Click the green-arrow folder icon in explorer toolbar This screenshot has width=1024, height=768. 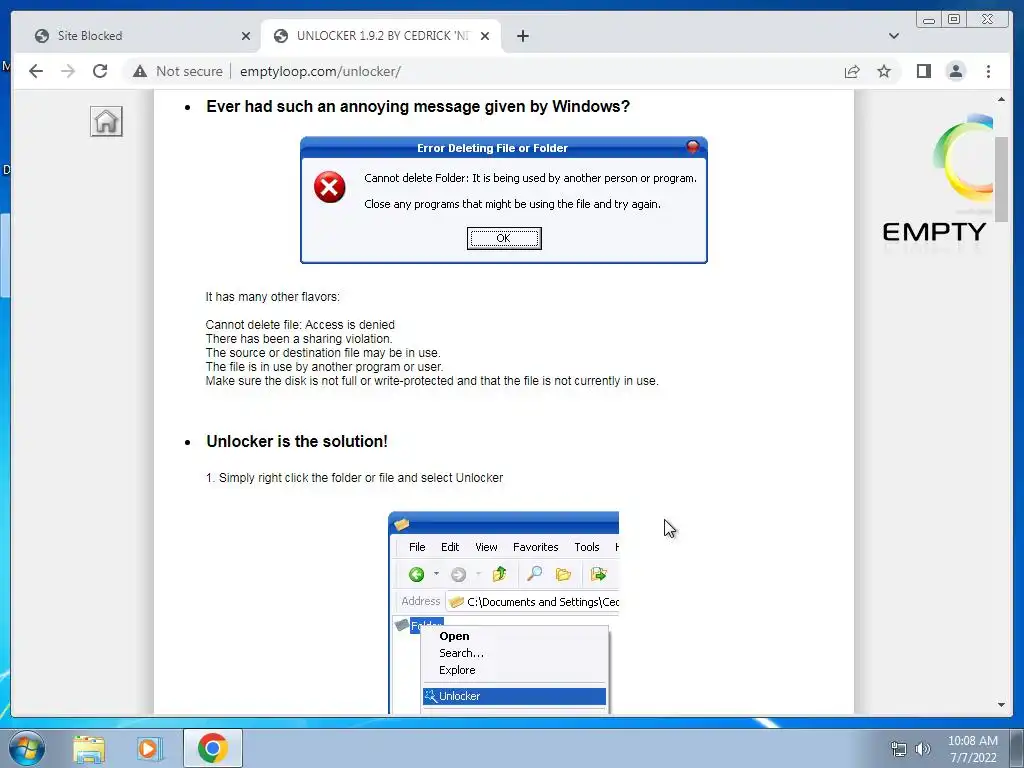click(x=598, y=575)
